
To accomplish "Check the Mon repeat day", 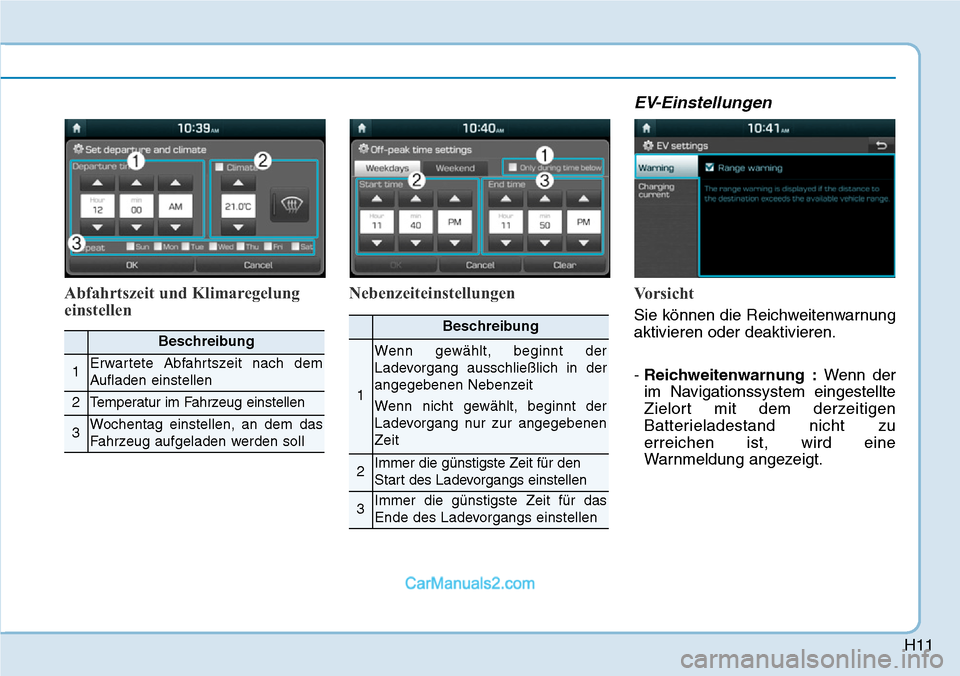I will click(158, 247).
